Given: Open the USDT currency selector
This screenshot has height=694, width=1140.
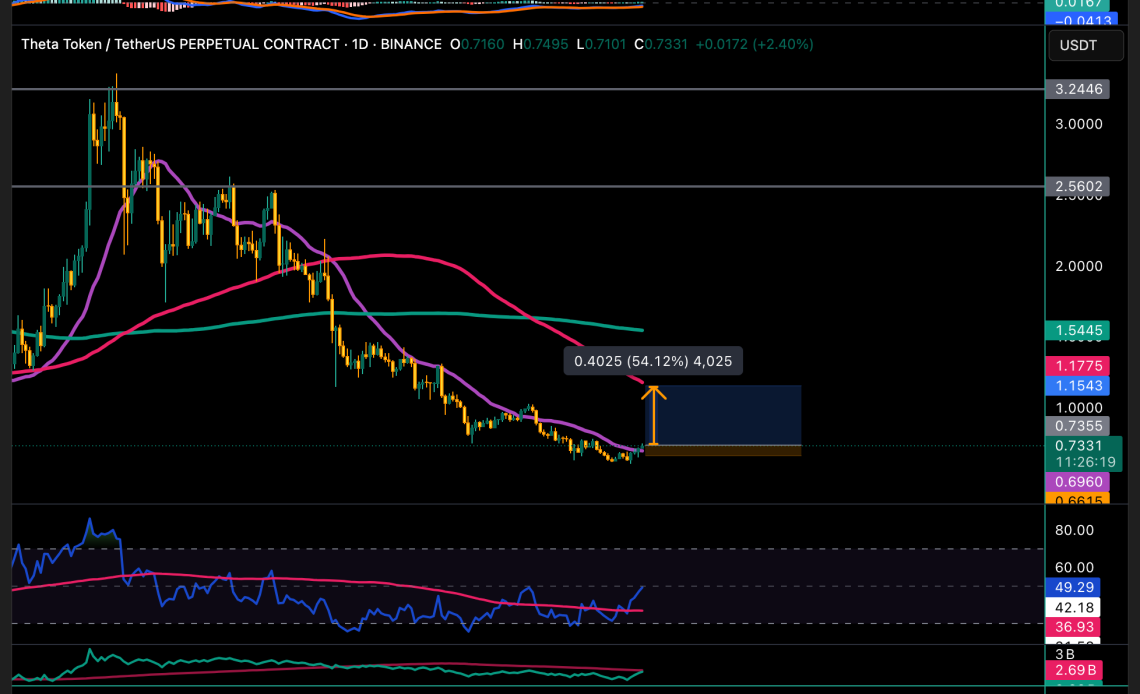Looking at the screenshot, I should 1078,45.
